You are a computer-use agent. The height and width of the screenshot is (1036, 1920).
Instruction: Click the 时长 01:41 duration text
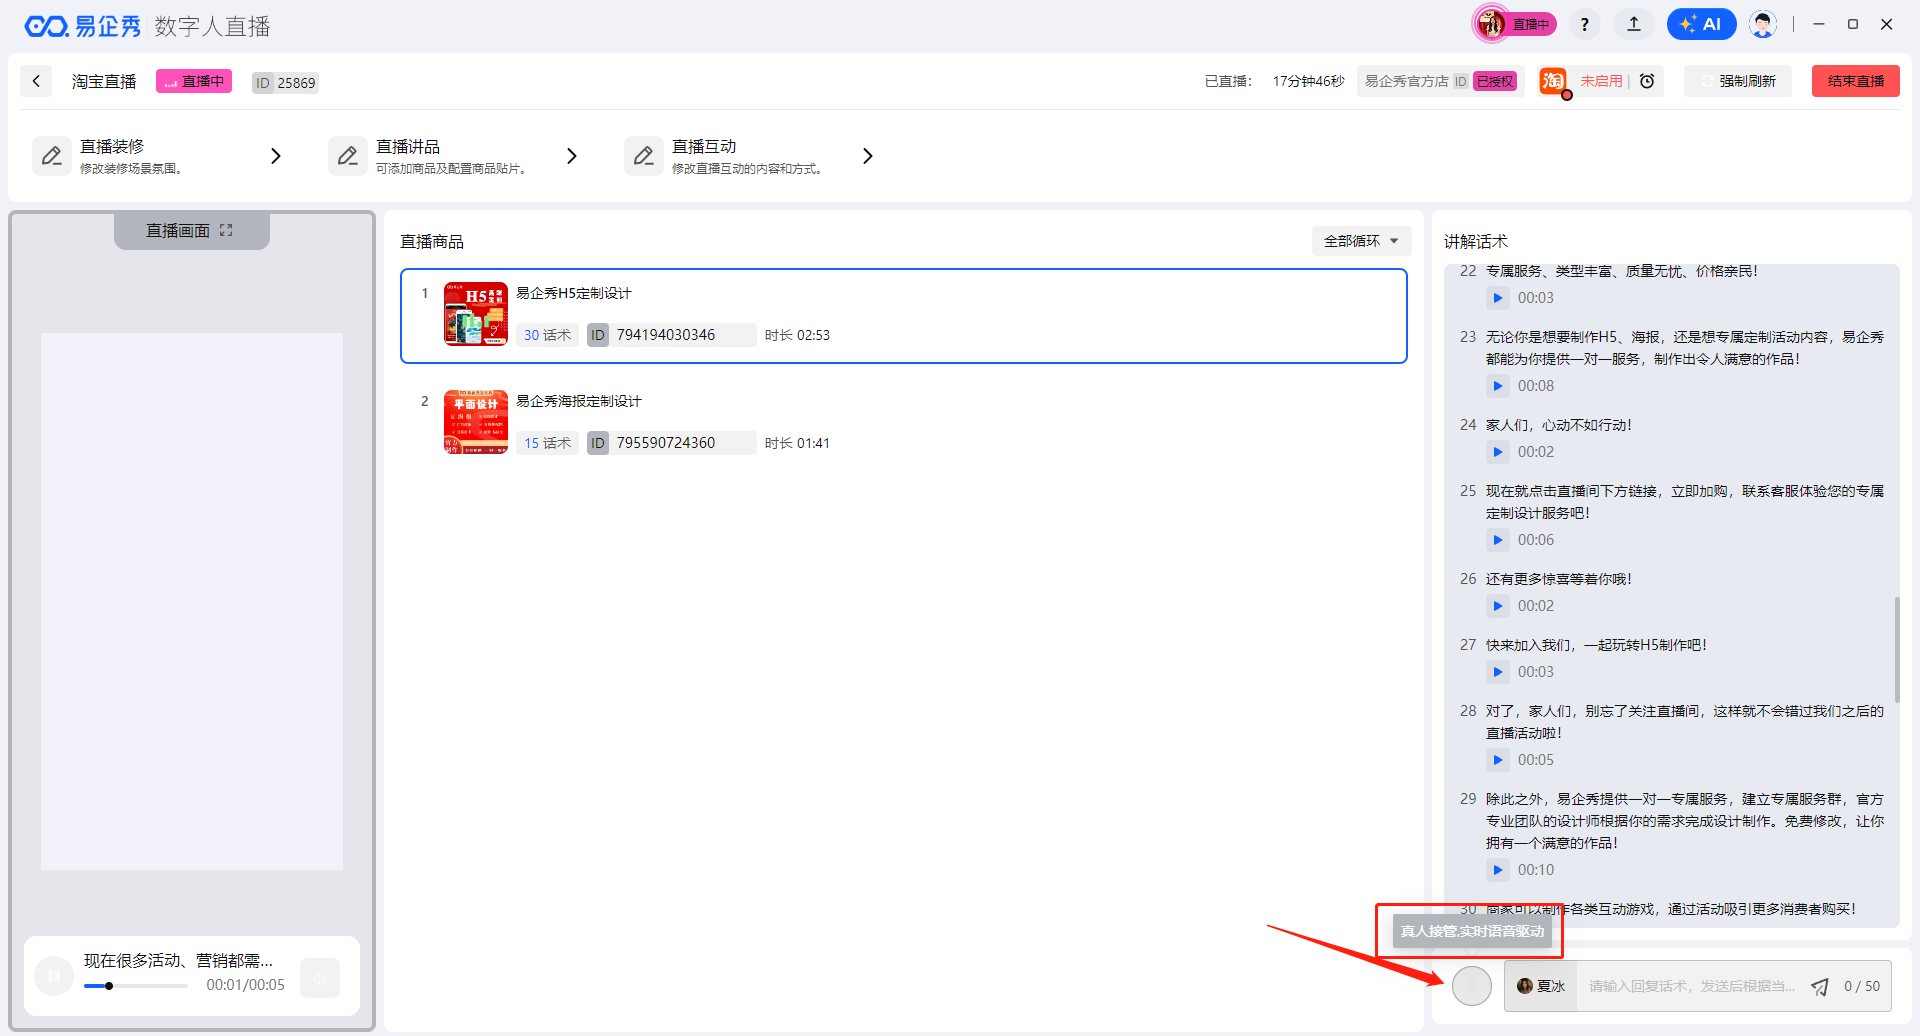point(797,443)
